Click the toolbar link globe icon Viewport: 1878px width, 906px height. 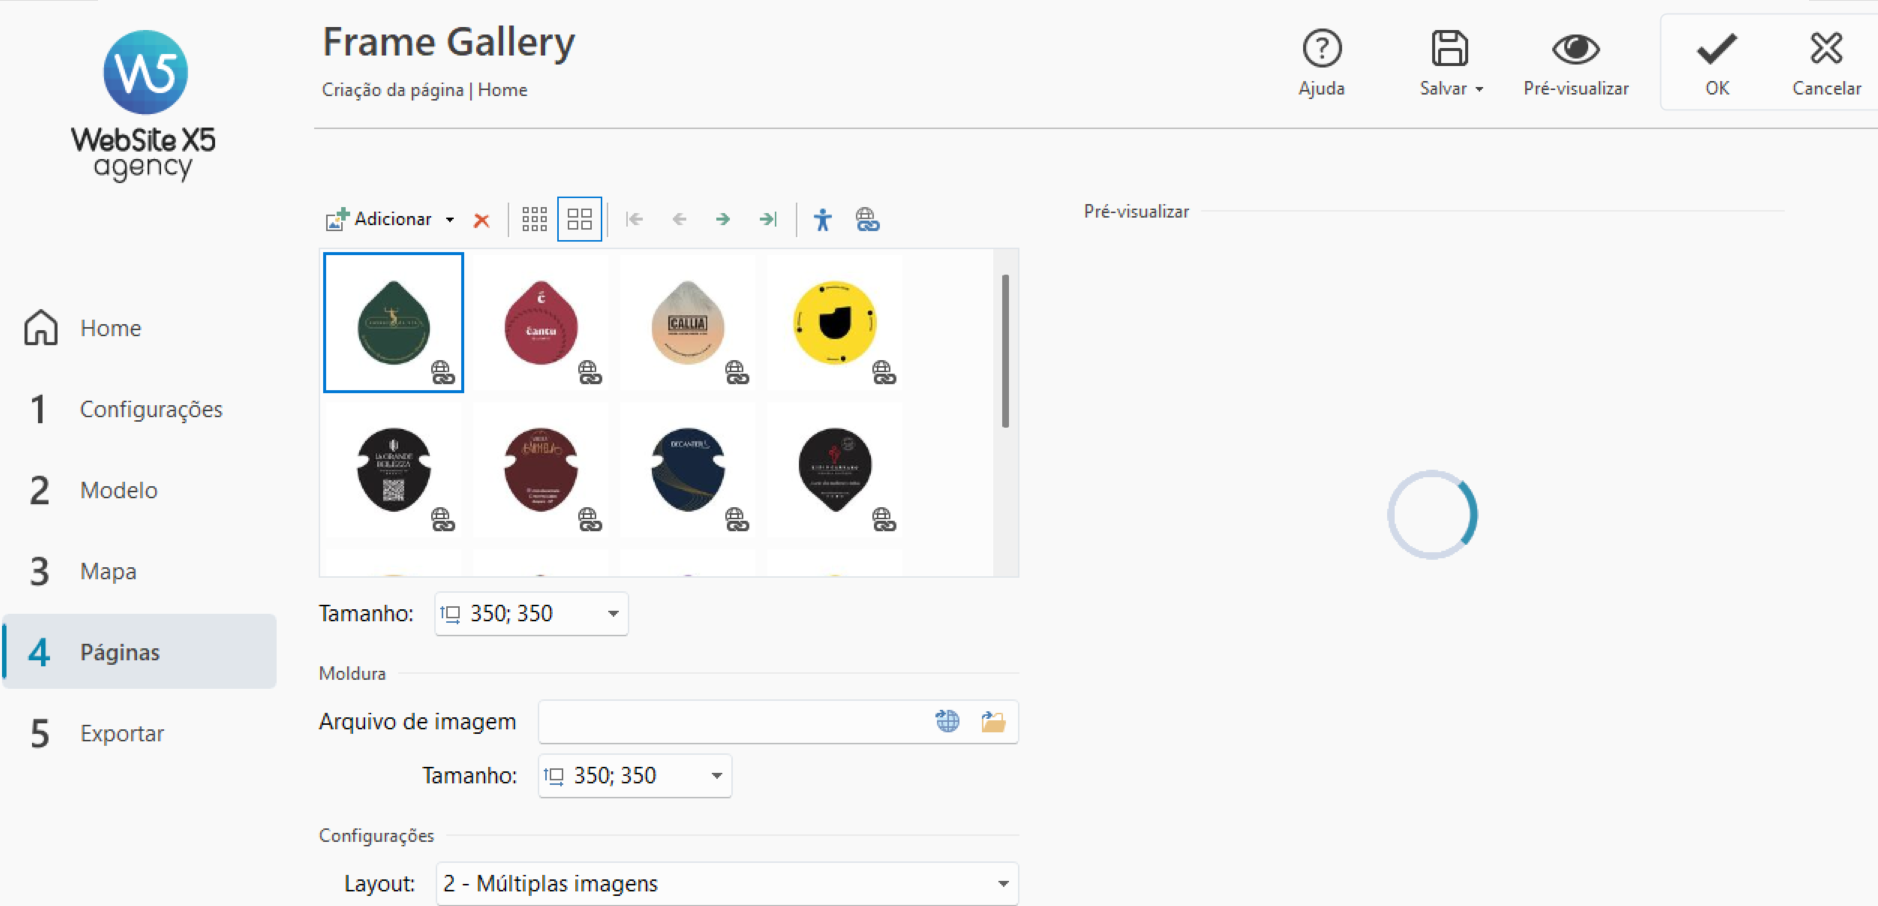pos(867,219)
